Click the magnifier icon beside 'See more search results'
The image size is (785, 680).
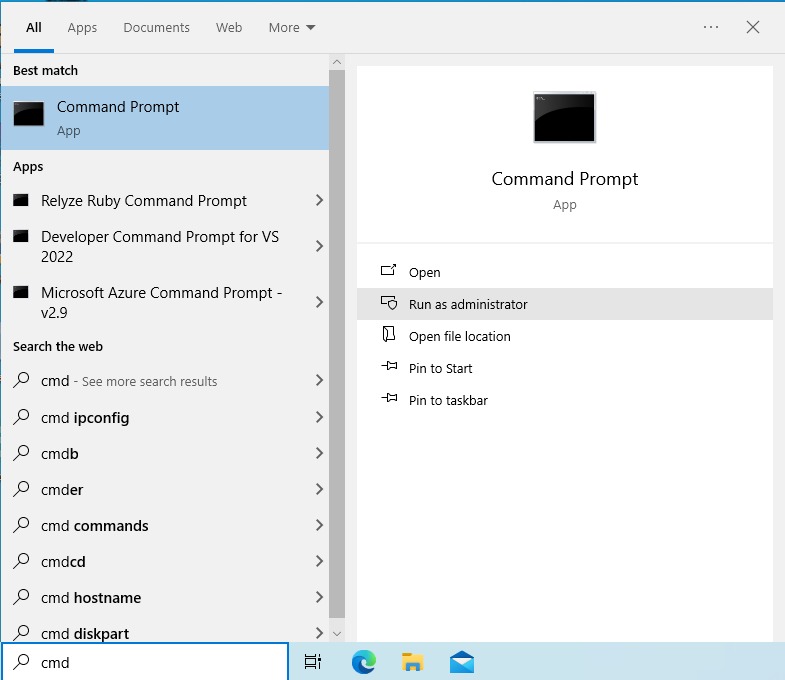point(21,380)
